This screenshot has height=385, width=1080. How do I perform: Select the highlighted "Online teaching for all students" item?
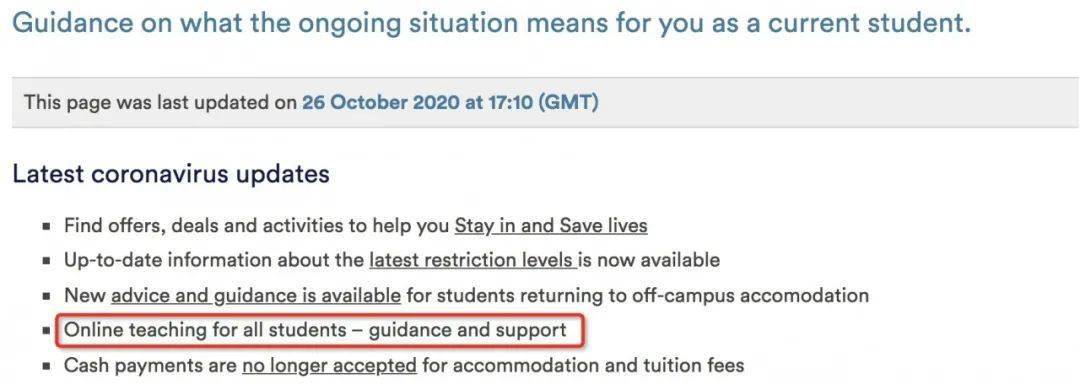pos(315,329)
